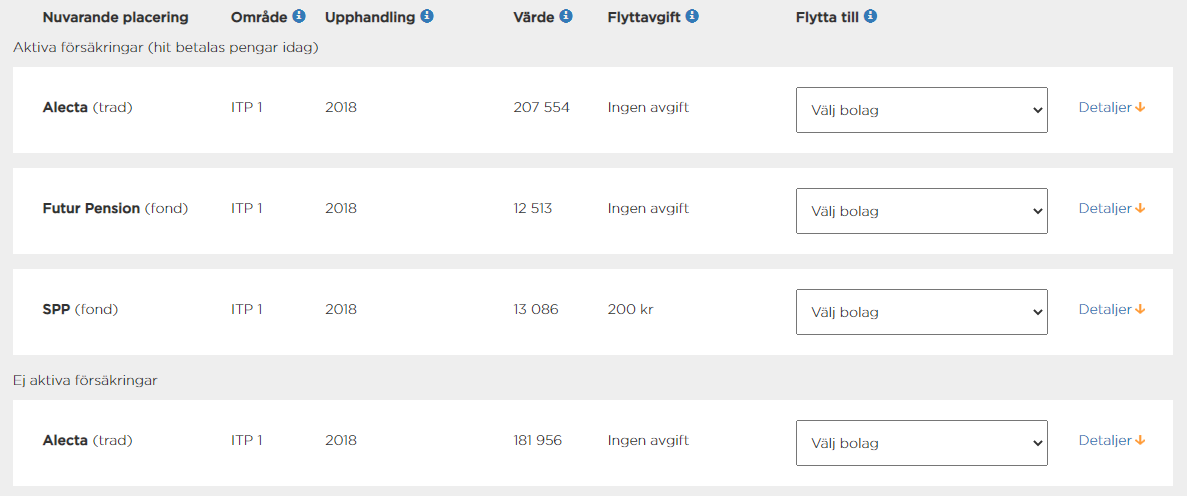Screen dimensions: 1187x496
Task: Click the 200 kr transfer fee
Action: 630,309
